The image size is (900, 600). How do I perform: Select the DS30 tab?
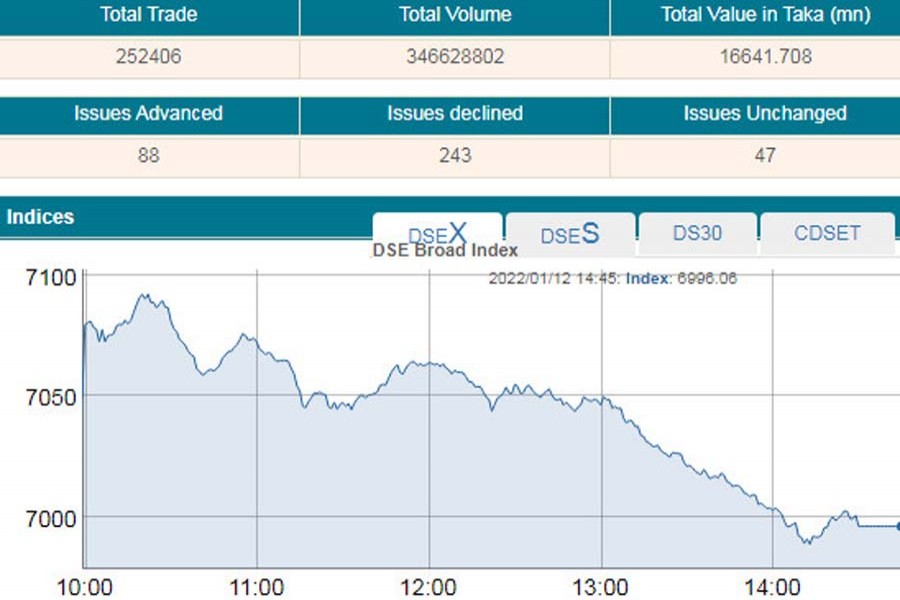(x=697, y=234)
